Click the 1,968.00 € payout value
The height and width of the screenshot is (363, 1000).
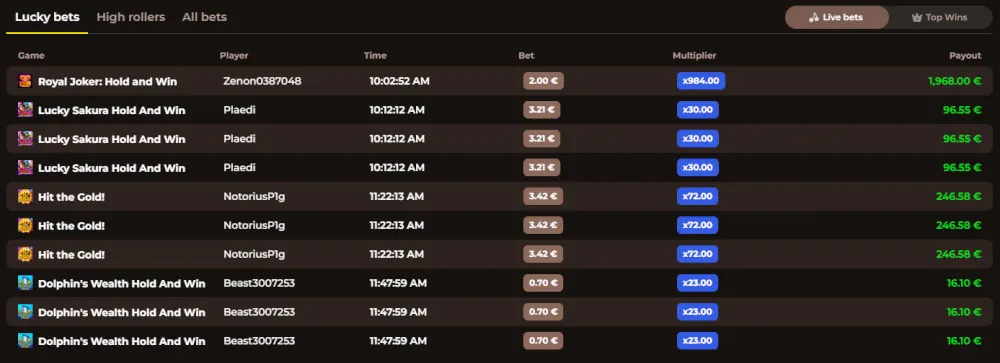pyautogui.click(x=954, y=81)
